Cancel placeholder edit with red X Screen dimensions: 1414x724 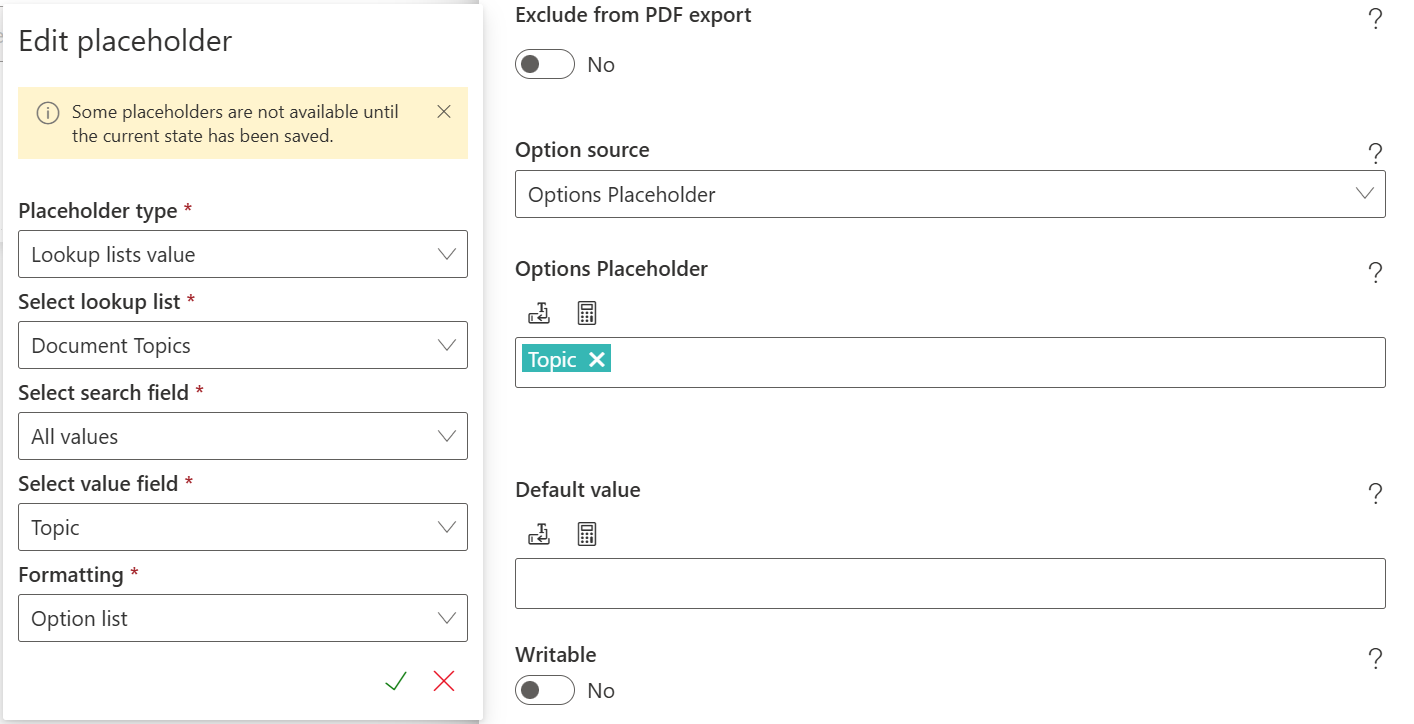coord(444,682)
